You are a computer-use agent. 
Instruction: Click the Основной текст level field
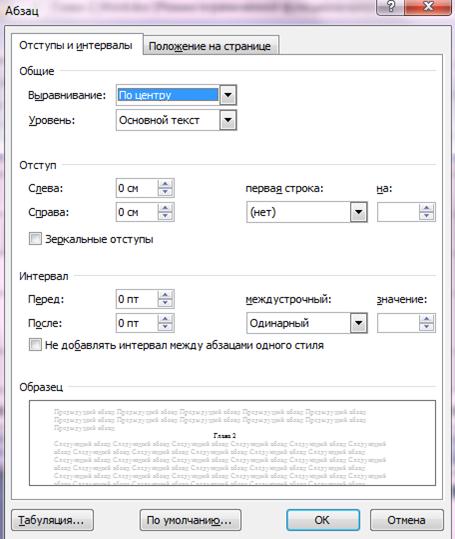168,120
